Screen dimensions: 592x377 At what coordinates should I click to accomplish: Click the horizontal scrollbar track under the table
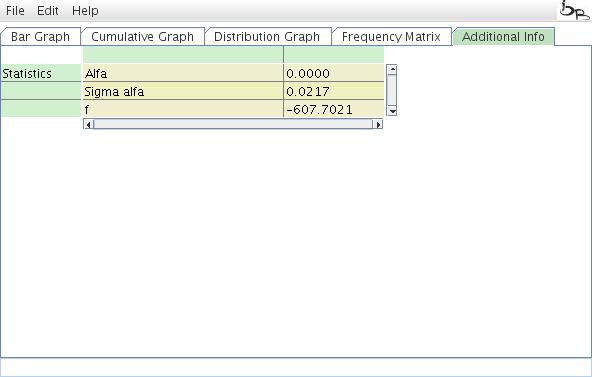click(233, 124)
